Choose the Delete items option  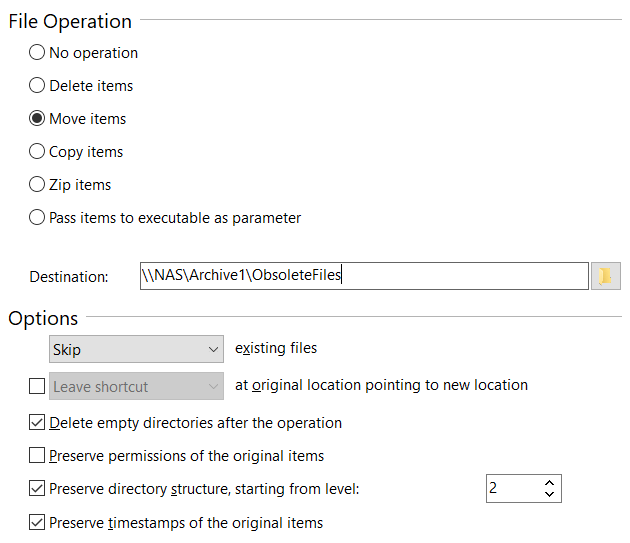pos(37,86)
